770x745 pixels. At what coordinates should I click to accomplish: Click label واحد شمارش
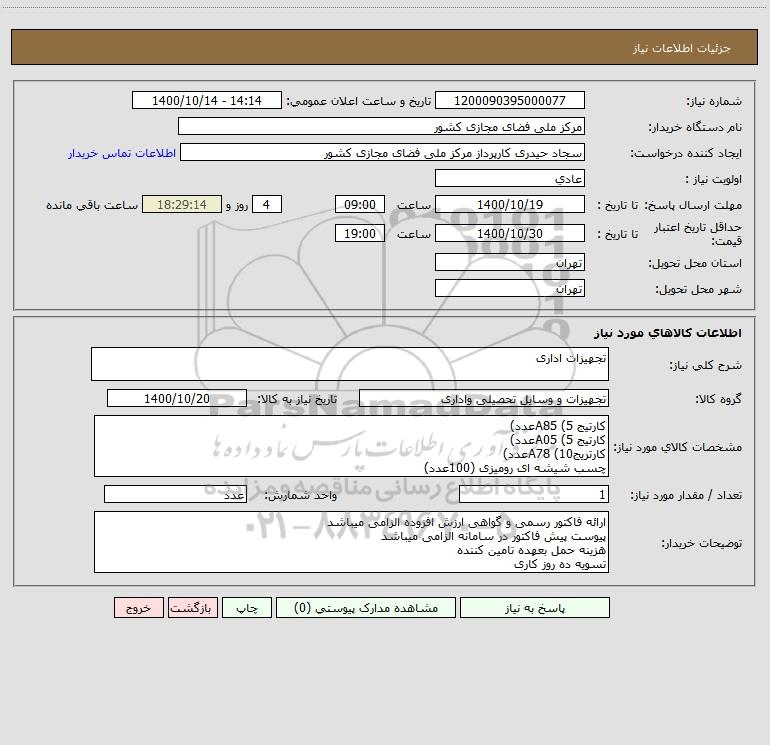pyautogui.click(x=301, y=495)
